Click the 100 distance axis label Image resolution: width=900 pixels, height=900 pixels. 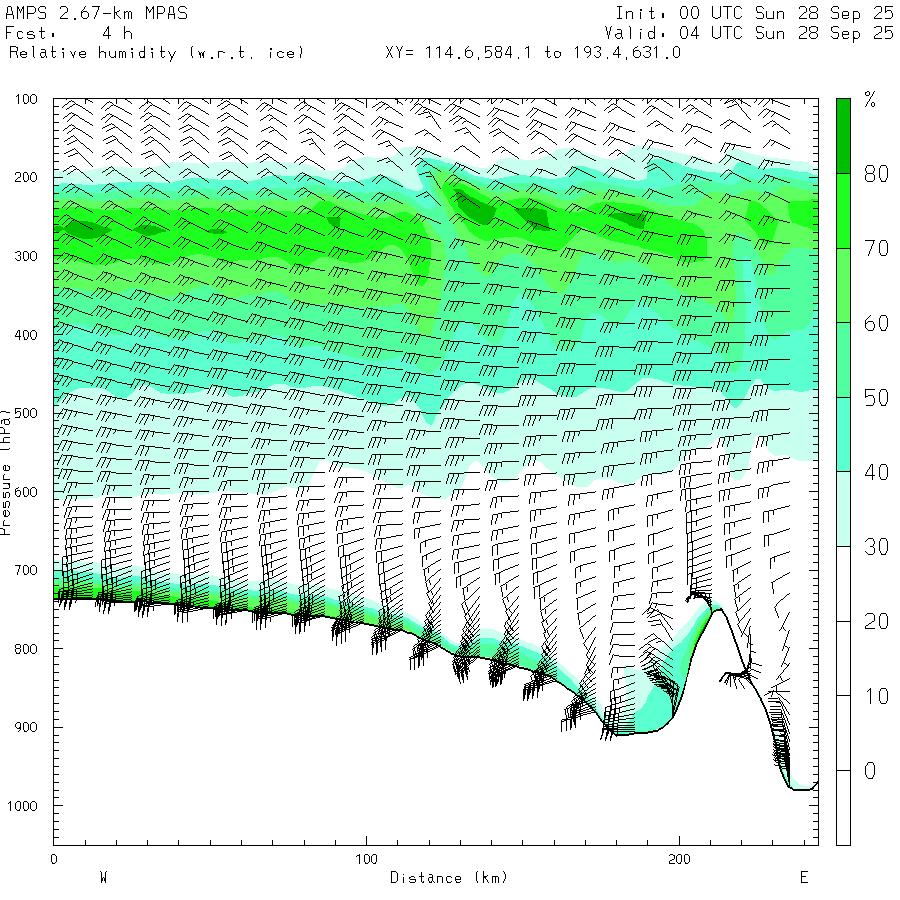[x=366, y=859]
